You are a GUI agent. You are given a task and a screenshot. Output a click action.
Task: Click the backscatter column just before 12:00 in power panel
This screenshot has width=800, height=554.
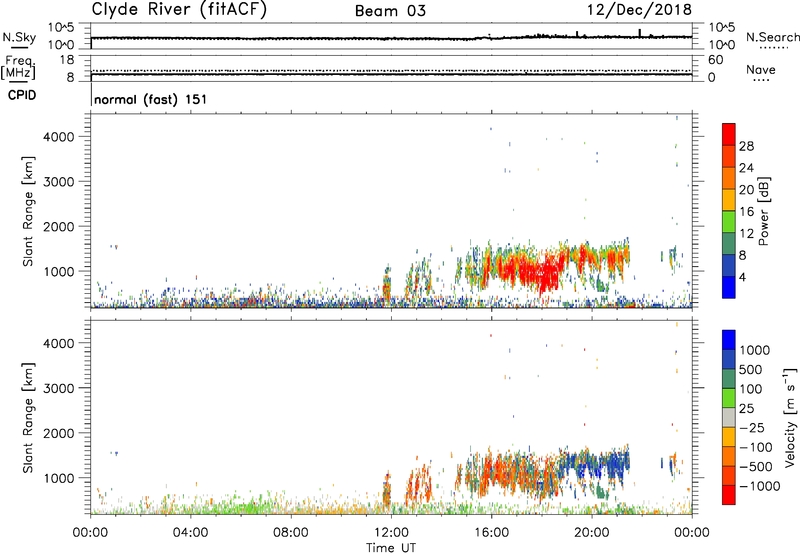(x=387, y=286)
